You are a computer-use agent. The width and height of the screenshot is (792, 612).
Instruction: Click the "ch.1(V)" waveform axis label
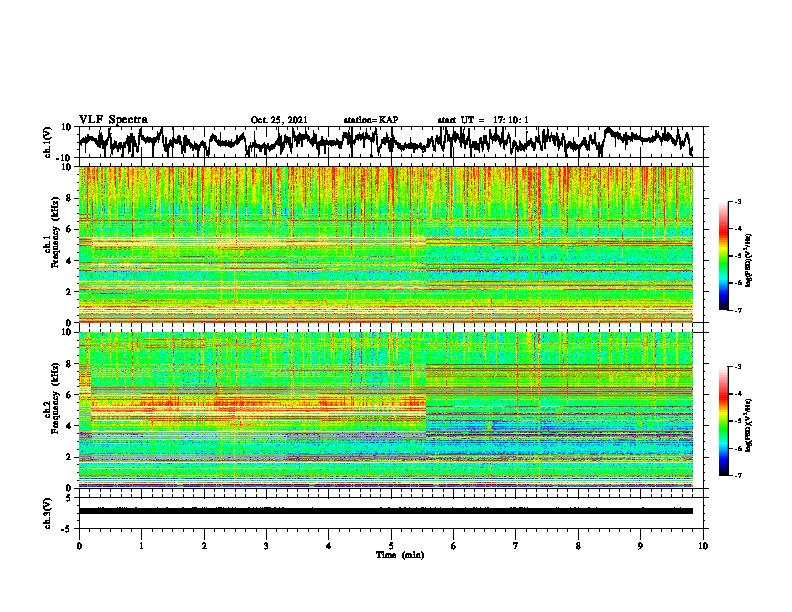point(48,142)
